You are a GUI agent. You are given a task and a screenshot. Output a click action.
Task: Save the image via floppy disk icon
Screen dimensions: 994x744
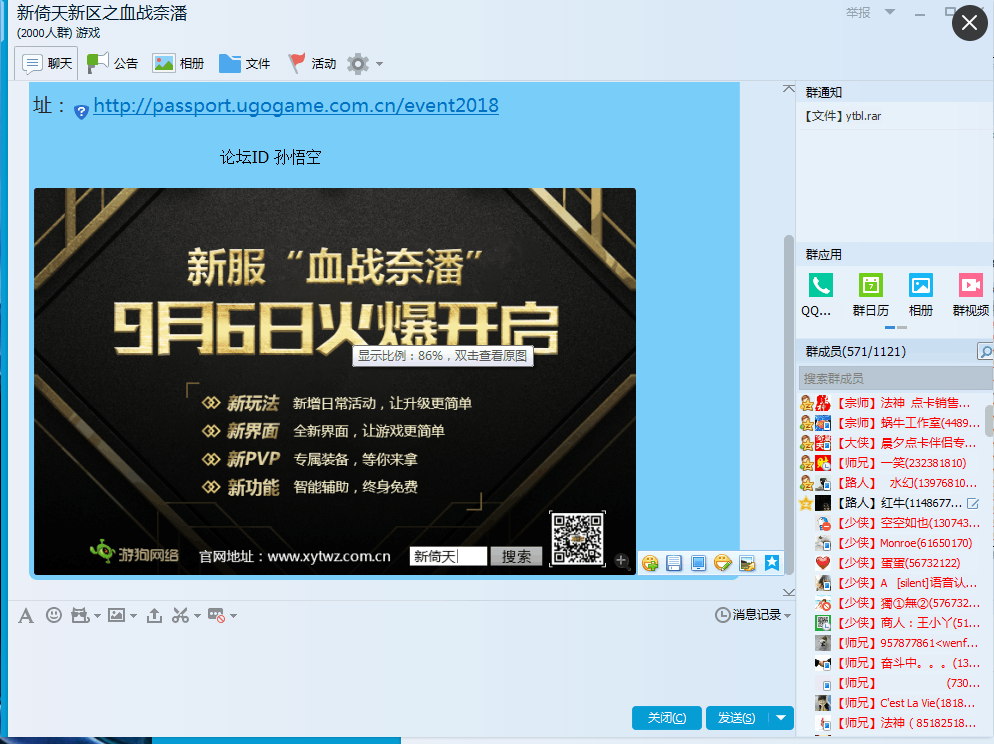pyautogui.click(x=674, y=563)
